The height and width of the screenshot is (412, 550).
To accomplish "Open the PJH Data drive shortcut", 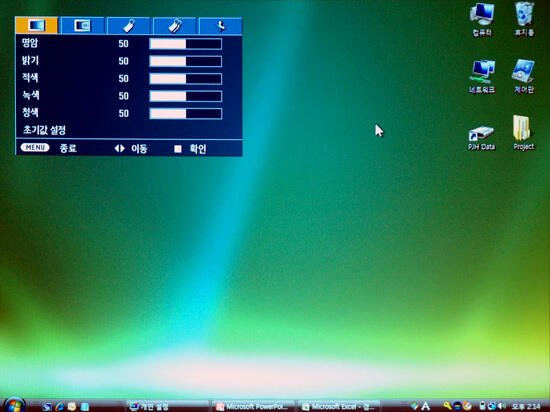I will click(481, 138).
